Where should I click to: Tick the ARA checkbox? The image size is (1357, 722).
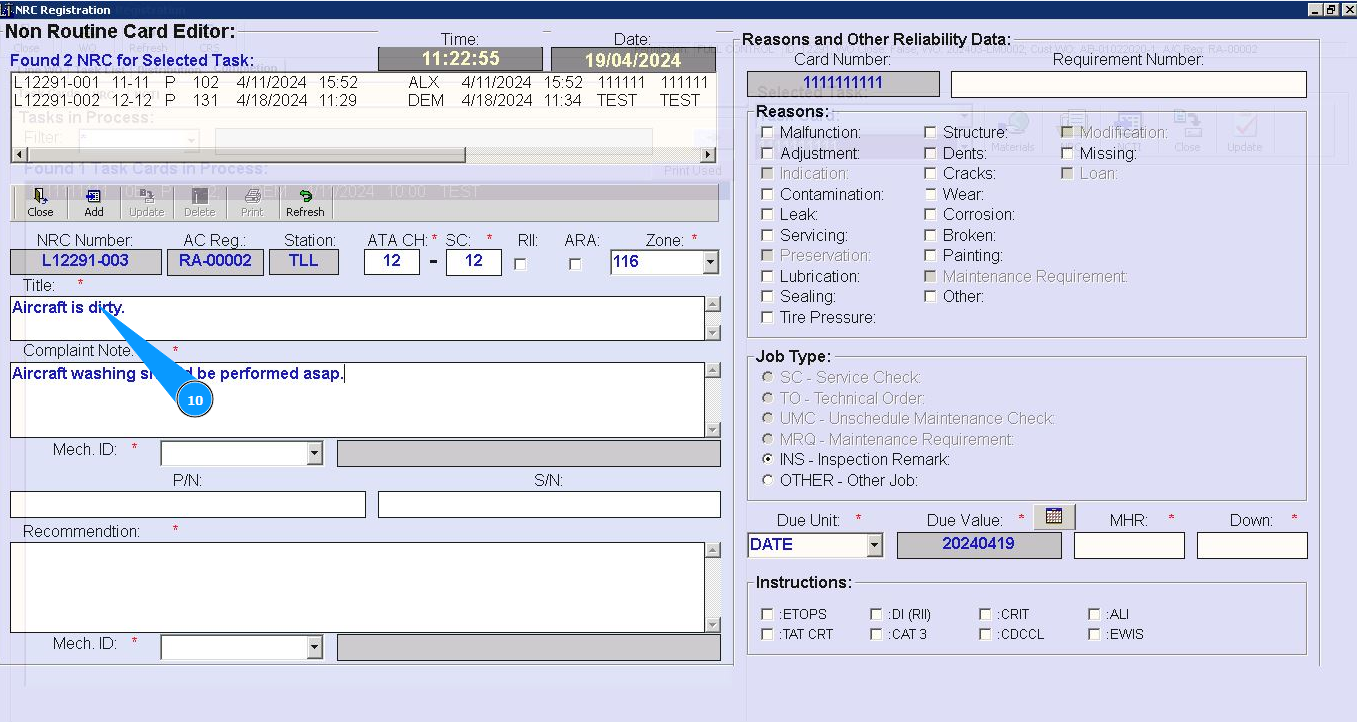point(575,264)
